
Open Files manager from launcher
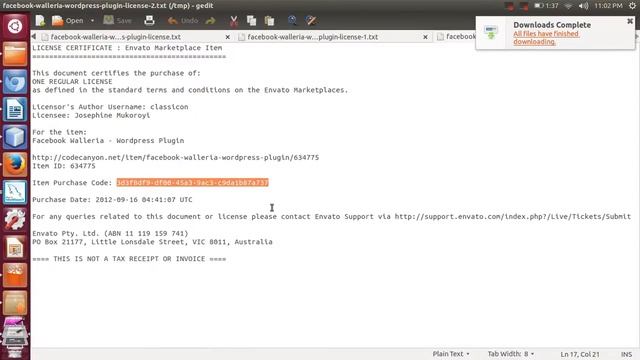click(15, 54)
